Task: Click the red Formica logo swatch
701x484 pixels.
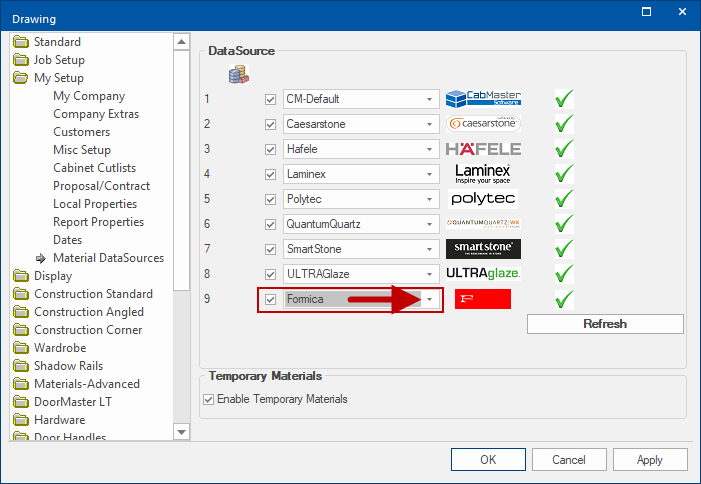Action: coord(483,299)
